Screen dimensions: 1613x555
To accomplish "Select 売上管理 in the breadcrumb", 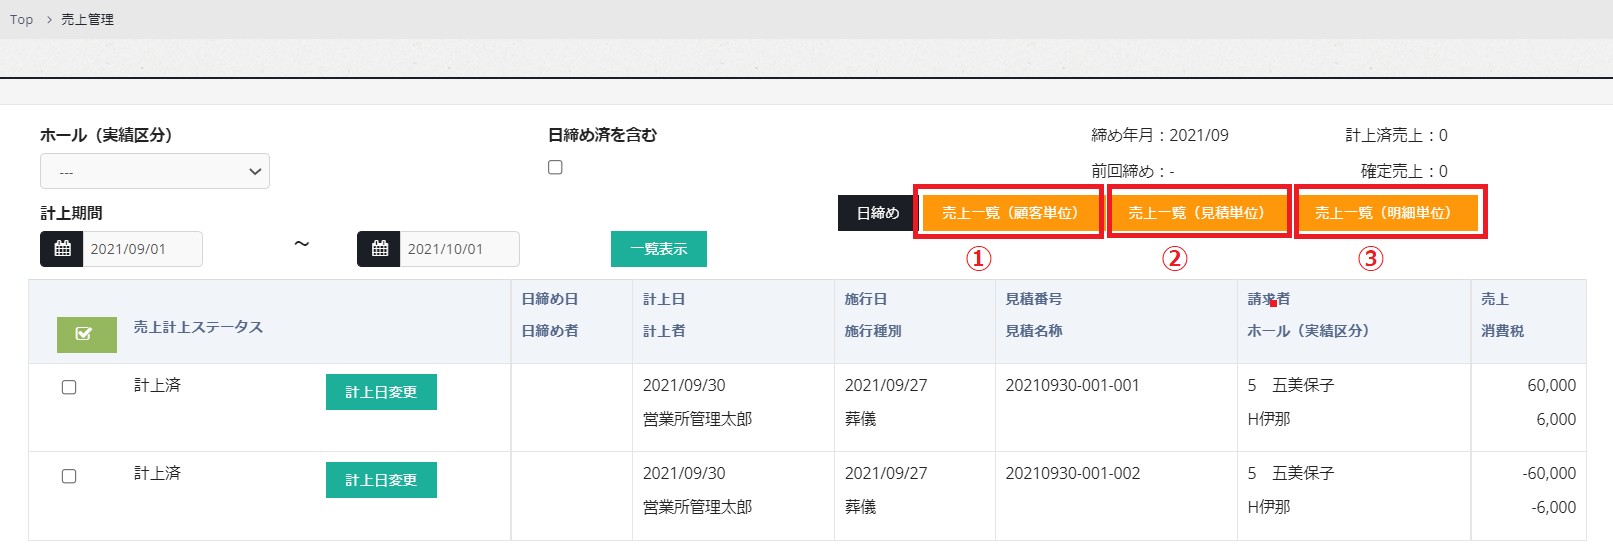I will (87, 19).
